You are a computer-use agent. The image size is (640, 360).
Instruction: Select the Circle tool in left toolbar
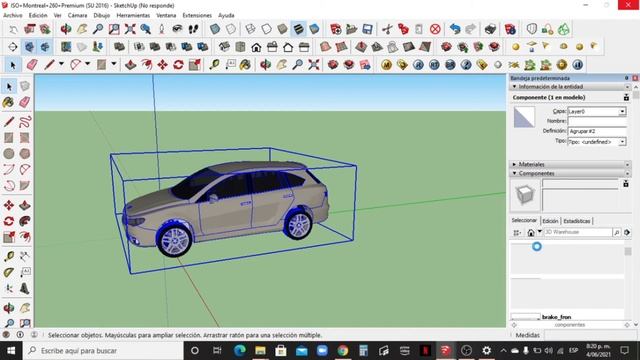click(9, 153)
